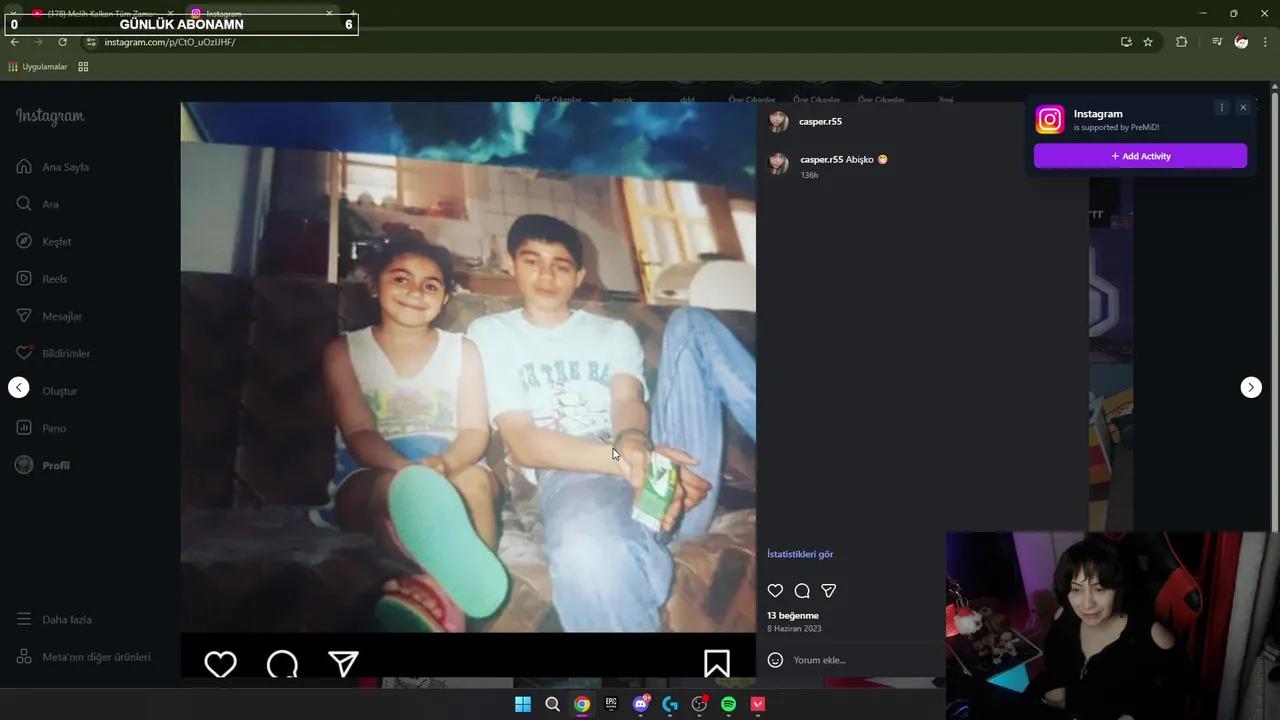Switch to the YouTube Melih Kalkan tab

pos(100,13)
